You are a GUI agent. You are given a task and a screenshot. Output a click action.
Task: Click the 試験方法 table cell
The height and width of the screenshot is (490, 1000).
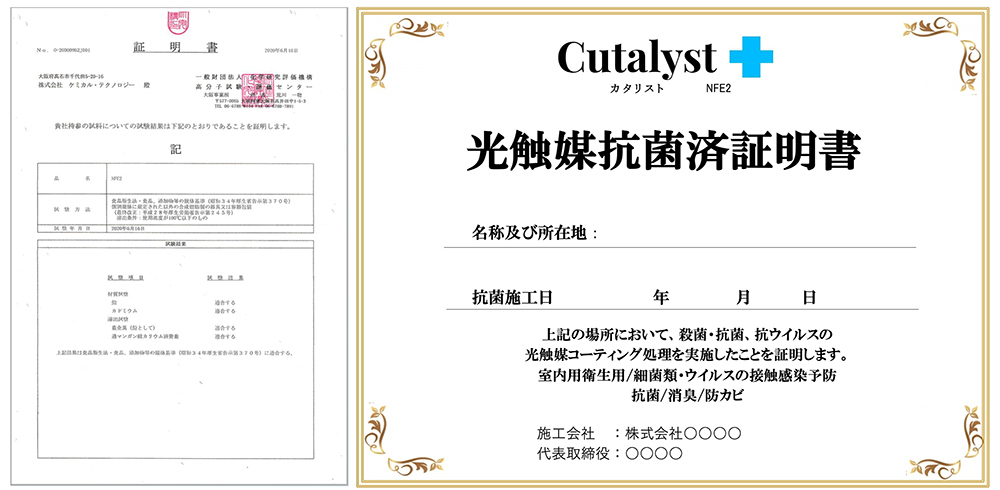pyautogui.click(x=72, y=209)
